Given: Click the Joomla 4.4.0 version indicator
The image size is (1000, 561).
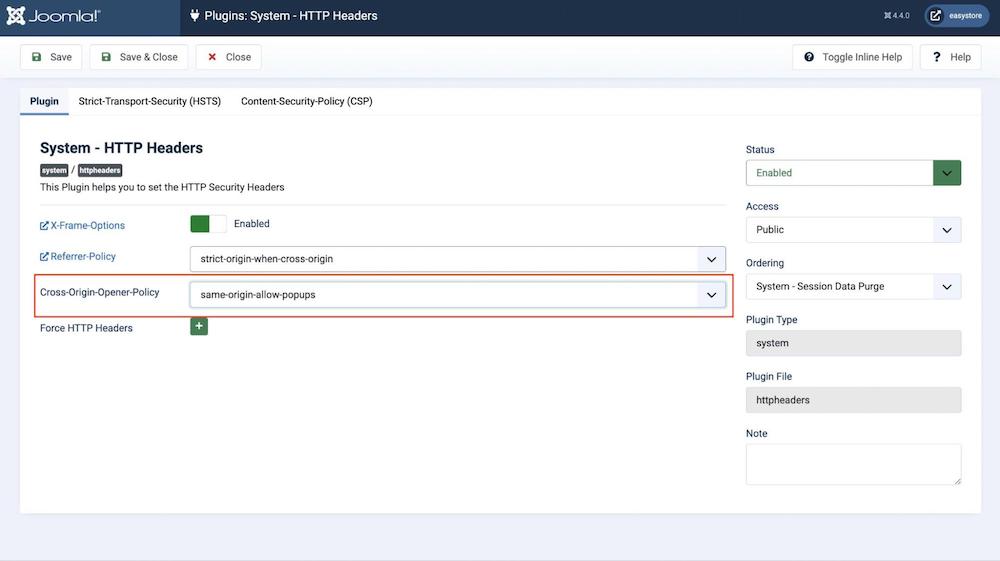Looking at the screenshot, I should pyautogui.click(x=896, y=16).
